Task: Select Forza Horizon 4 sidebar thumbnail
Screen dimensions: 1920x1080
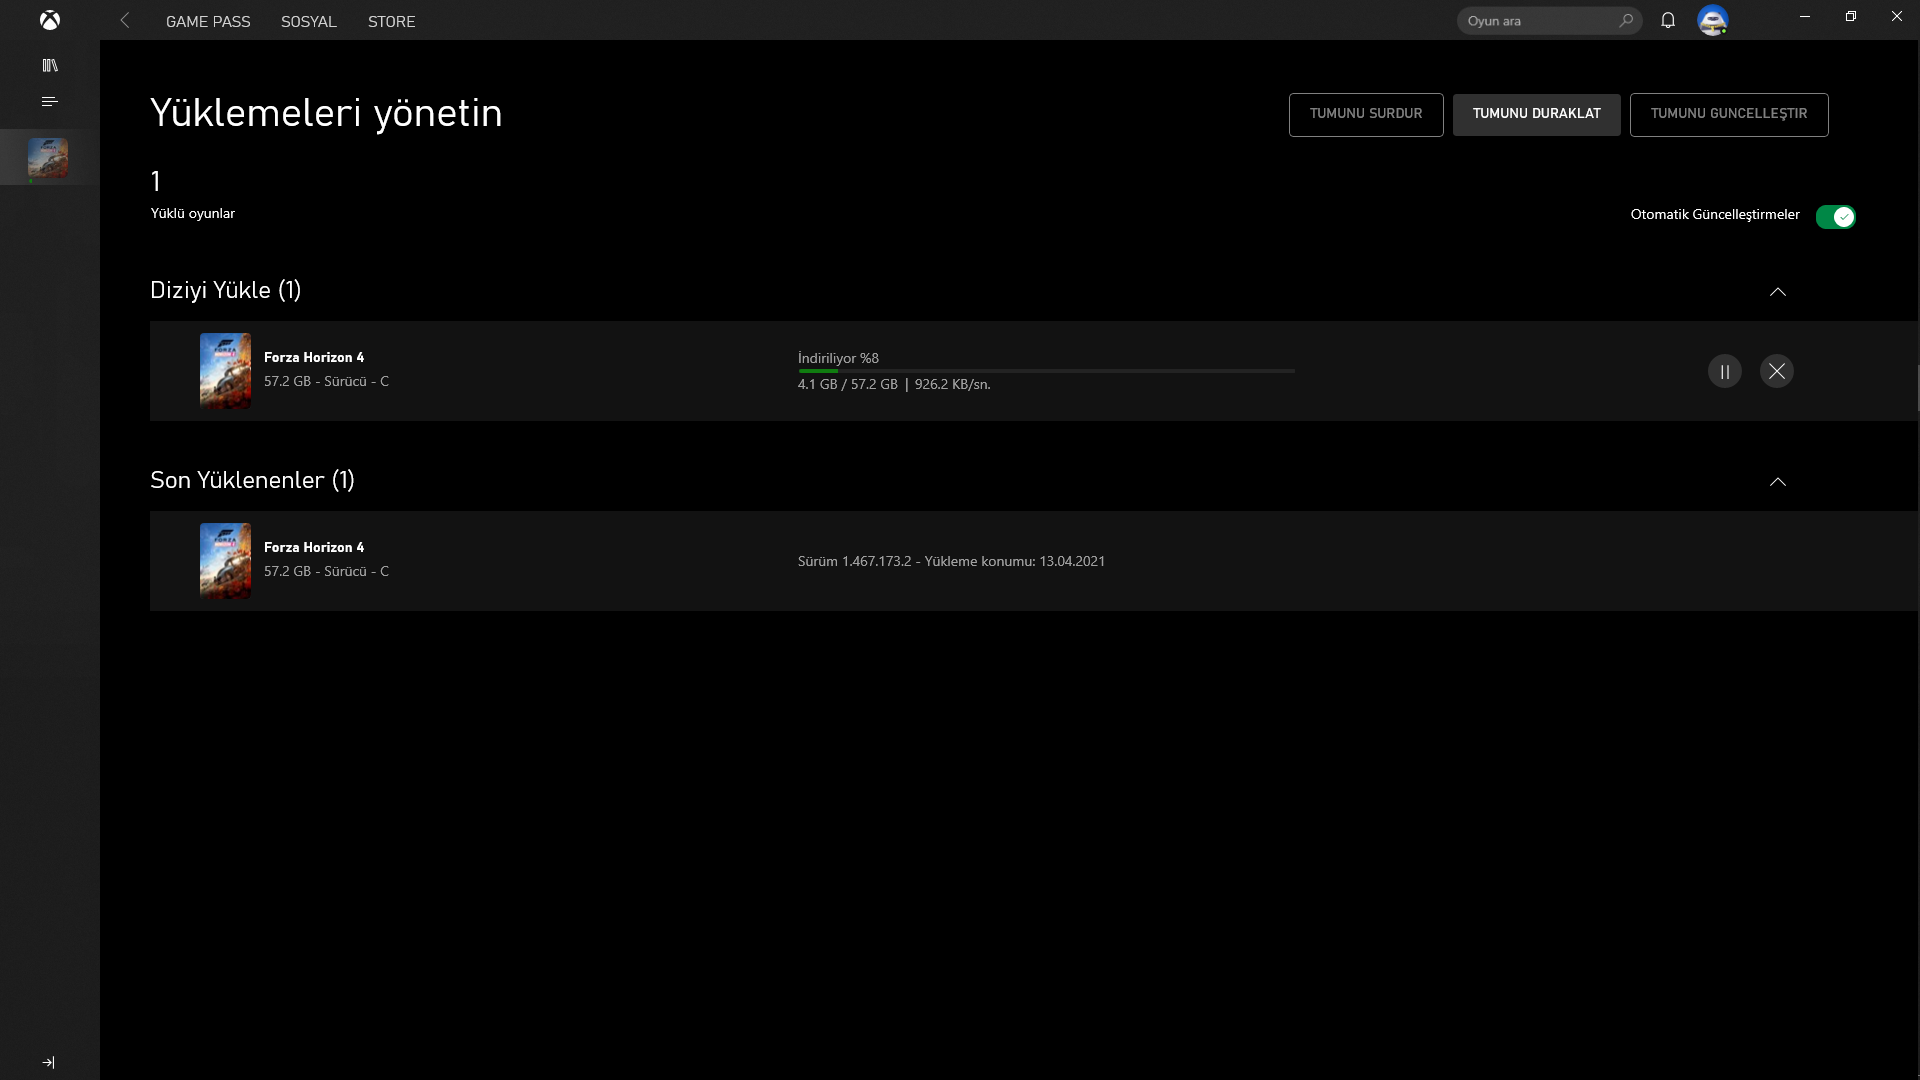Action: click(x=48, y=158)
